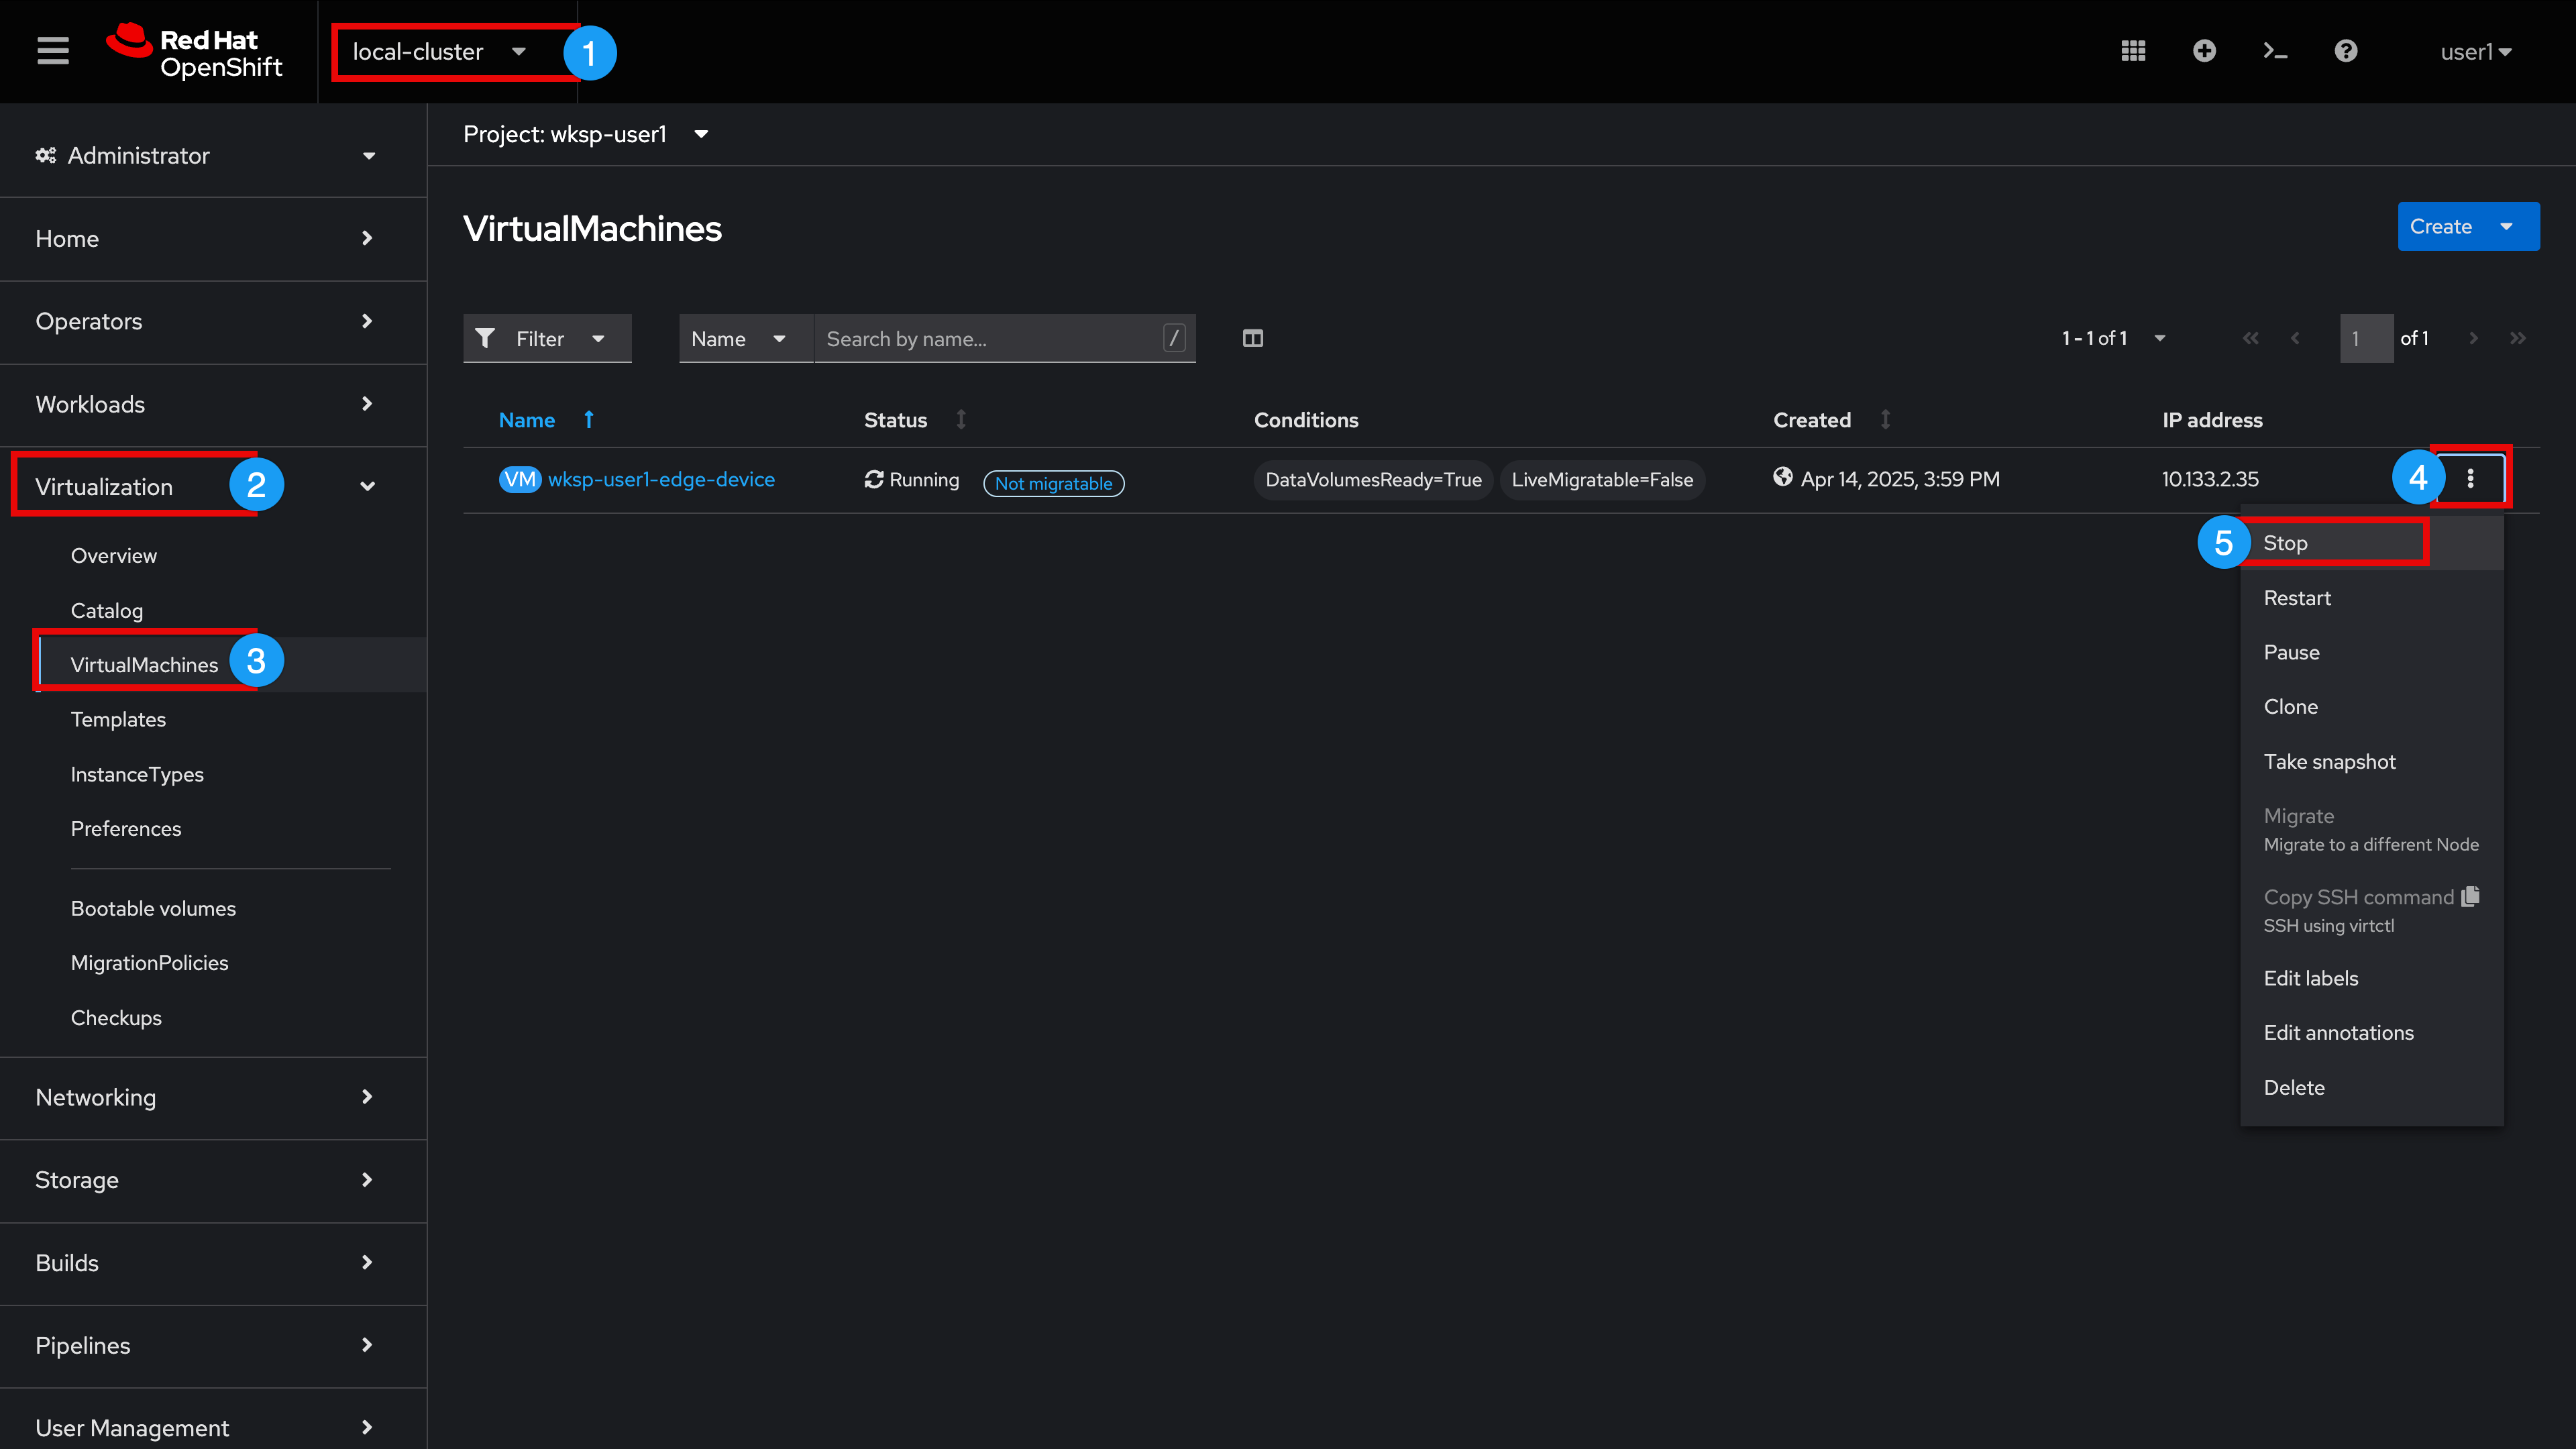The image size is (2576, 1449).
Task: Open Overview under Virtualization
Action: tap(114, 555)
